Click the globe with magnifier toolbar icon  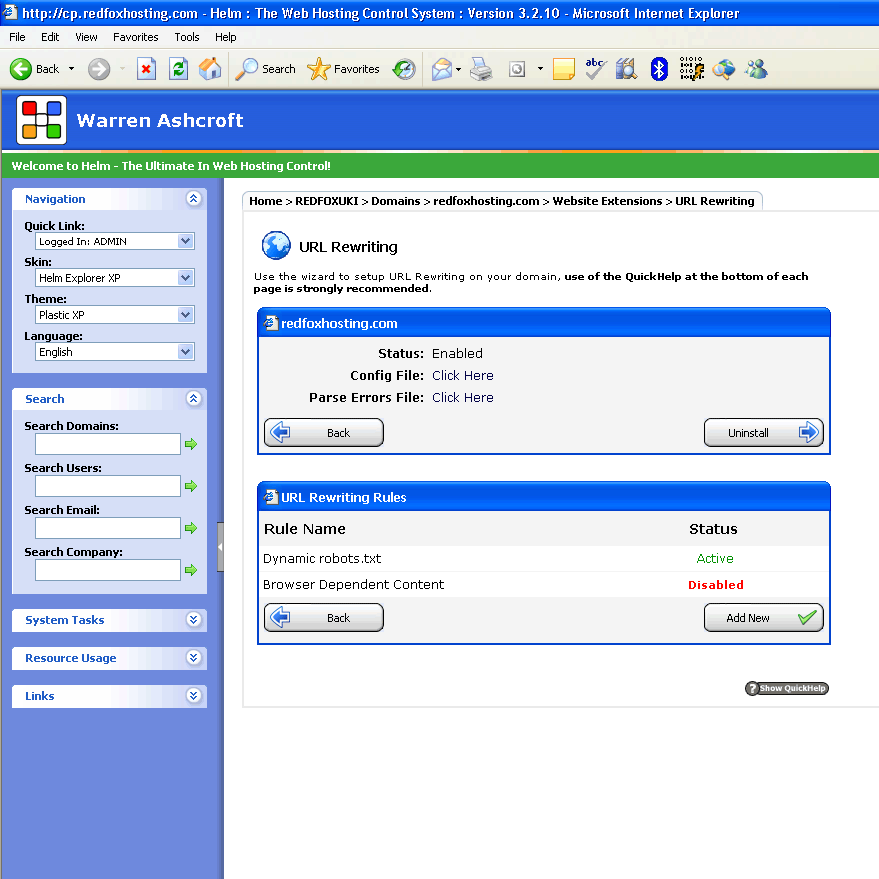pos(724,70)
